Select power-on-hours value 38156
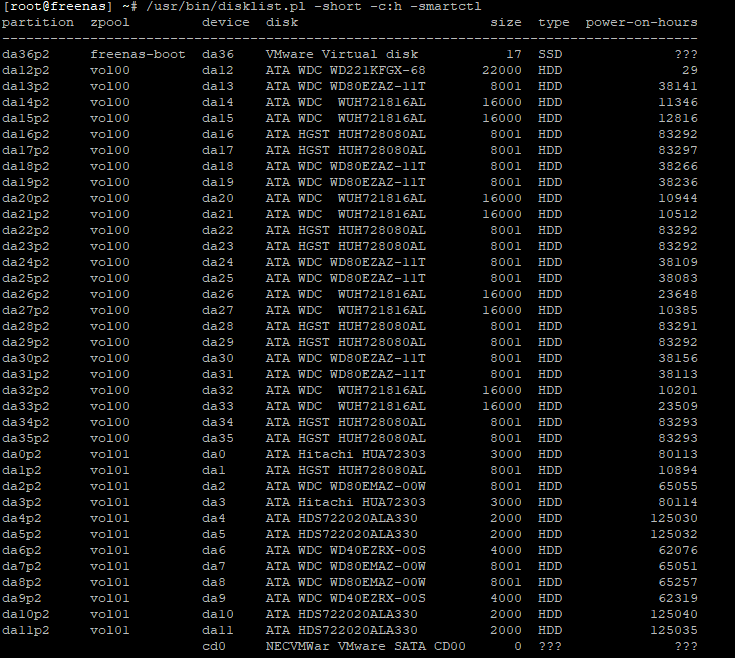The image size is (735, 658). pyautogui.click(x=678, y=358)
